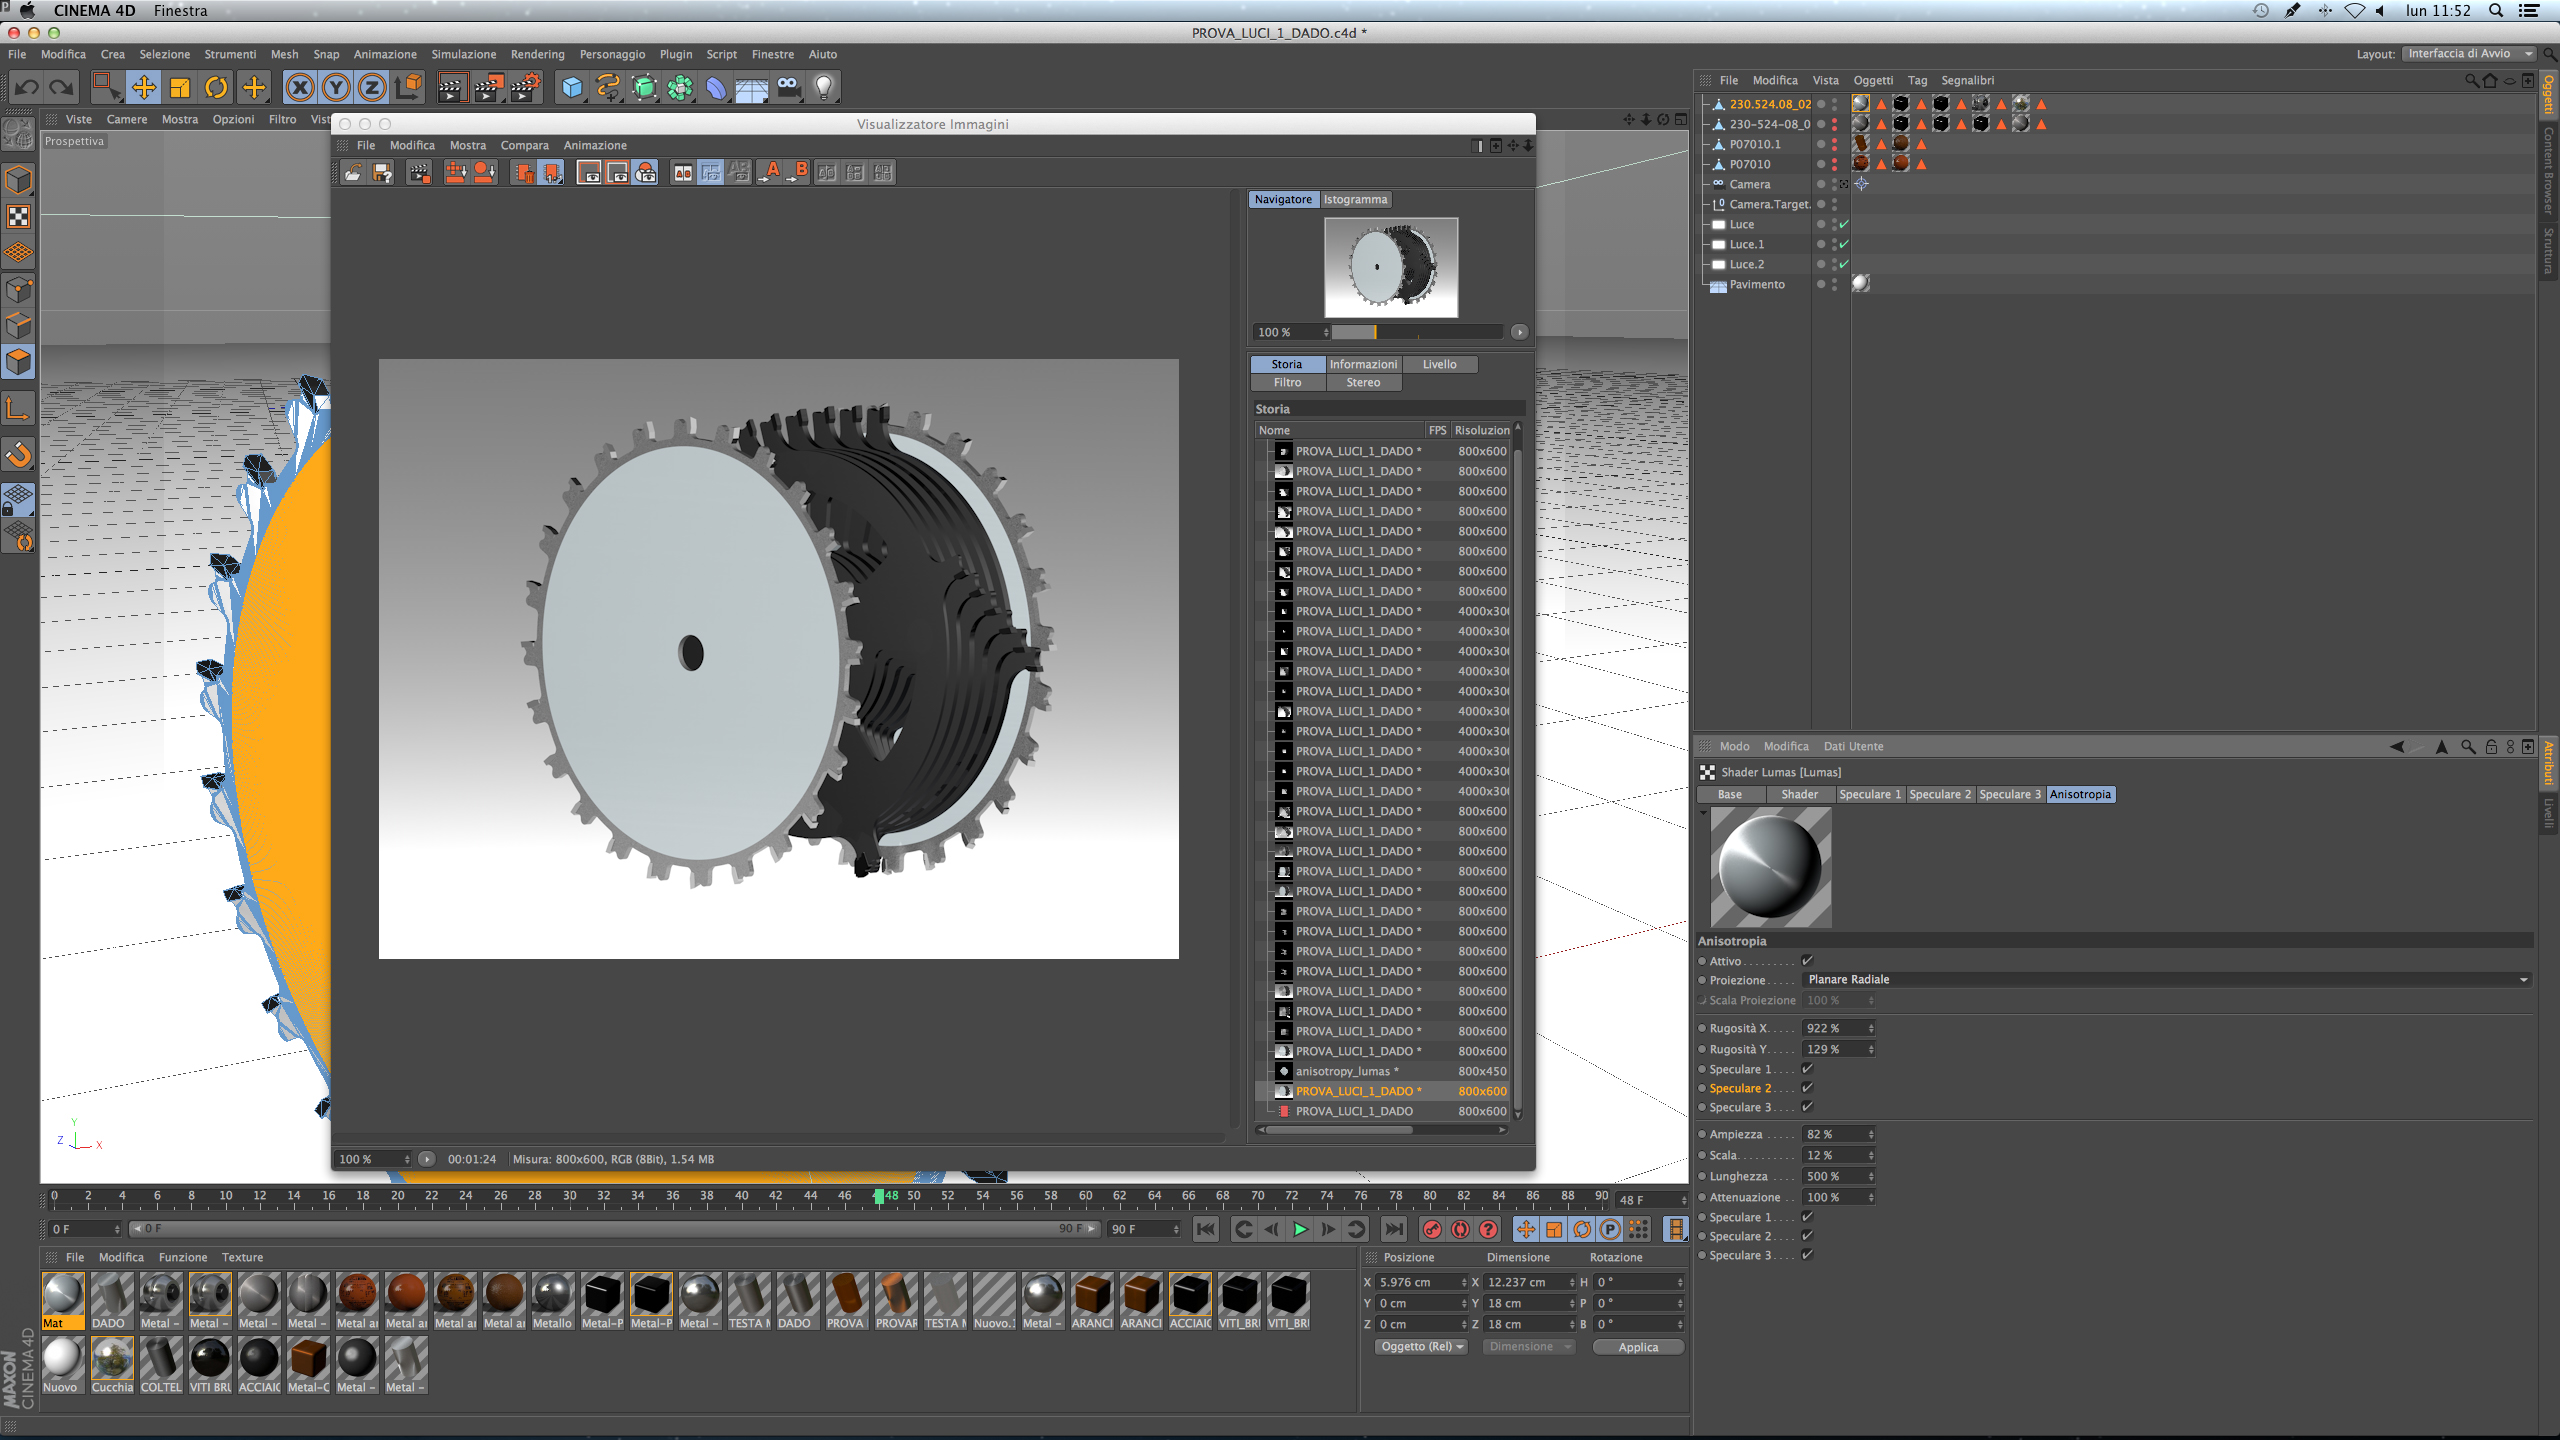Toggle the Speculare 2 checkbox under Rugosità
This screenshot has height=1440, width=2560.
[1807, 1088]
